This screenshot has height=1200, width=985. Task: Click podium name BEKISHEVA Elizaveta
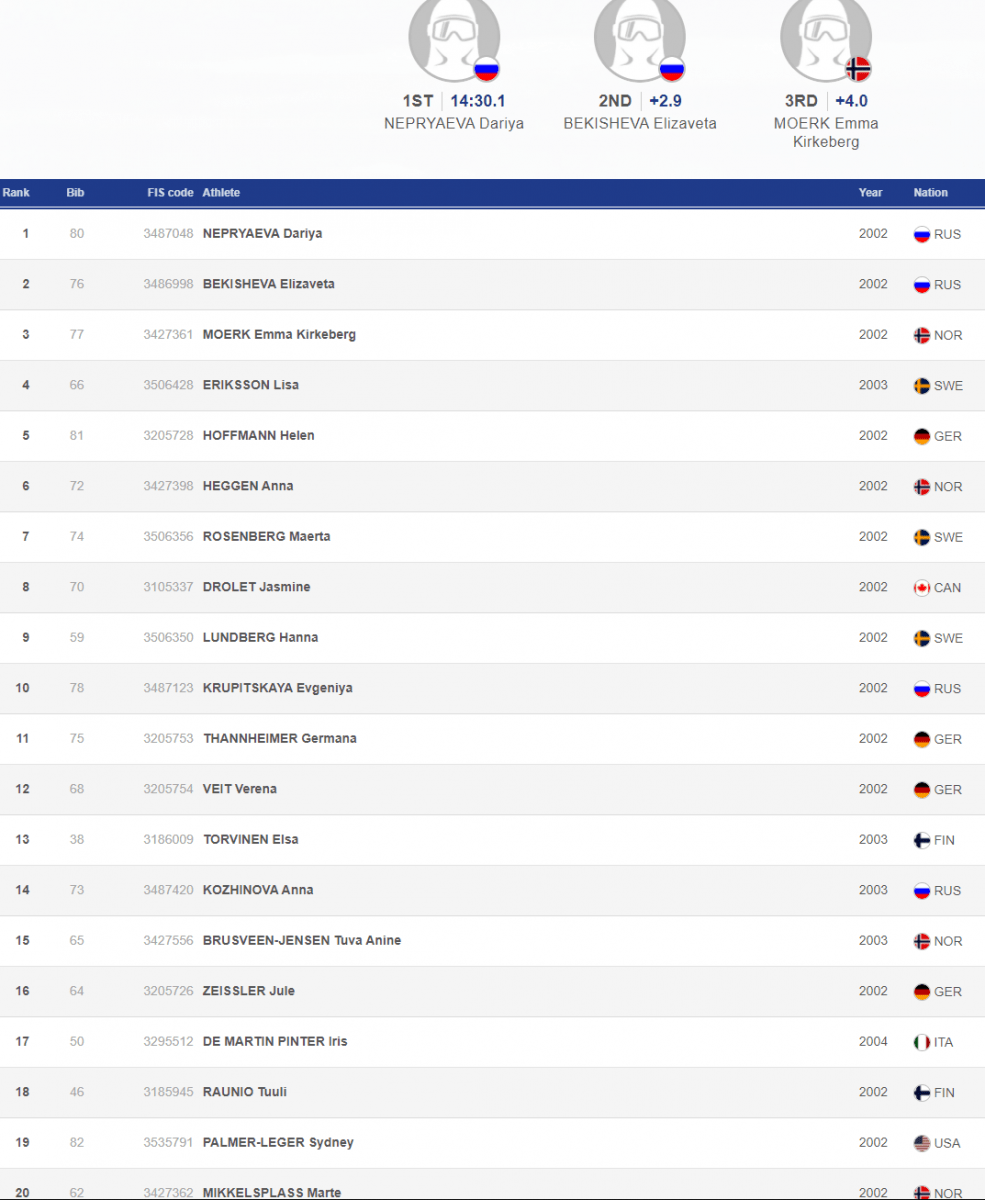coord(640,124)
